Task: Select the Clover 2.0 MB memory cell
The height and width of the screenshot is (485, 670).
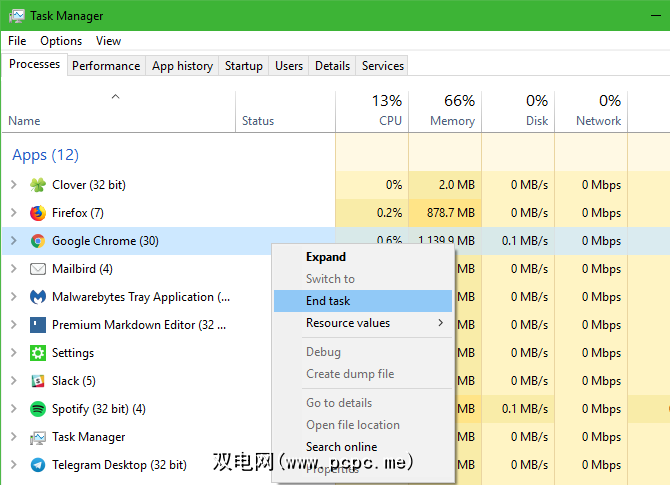Action: tap(445, 185)
